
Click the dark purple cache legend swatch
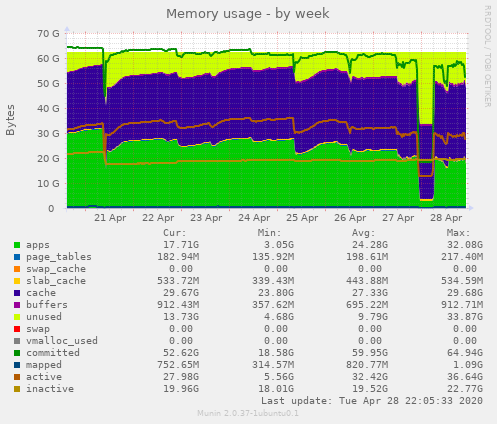(x=17, y=293)
